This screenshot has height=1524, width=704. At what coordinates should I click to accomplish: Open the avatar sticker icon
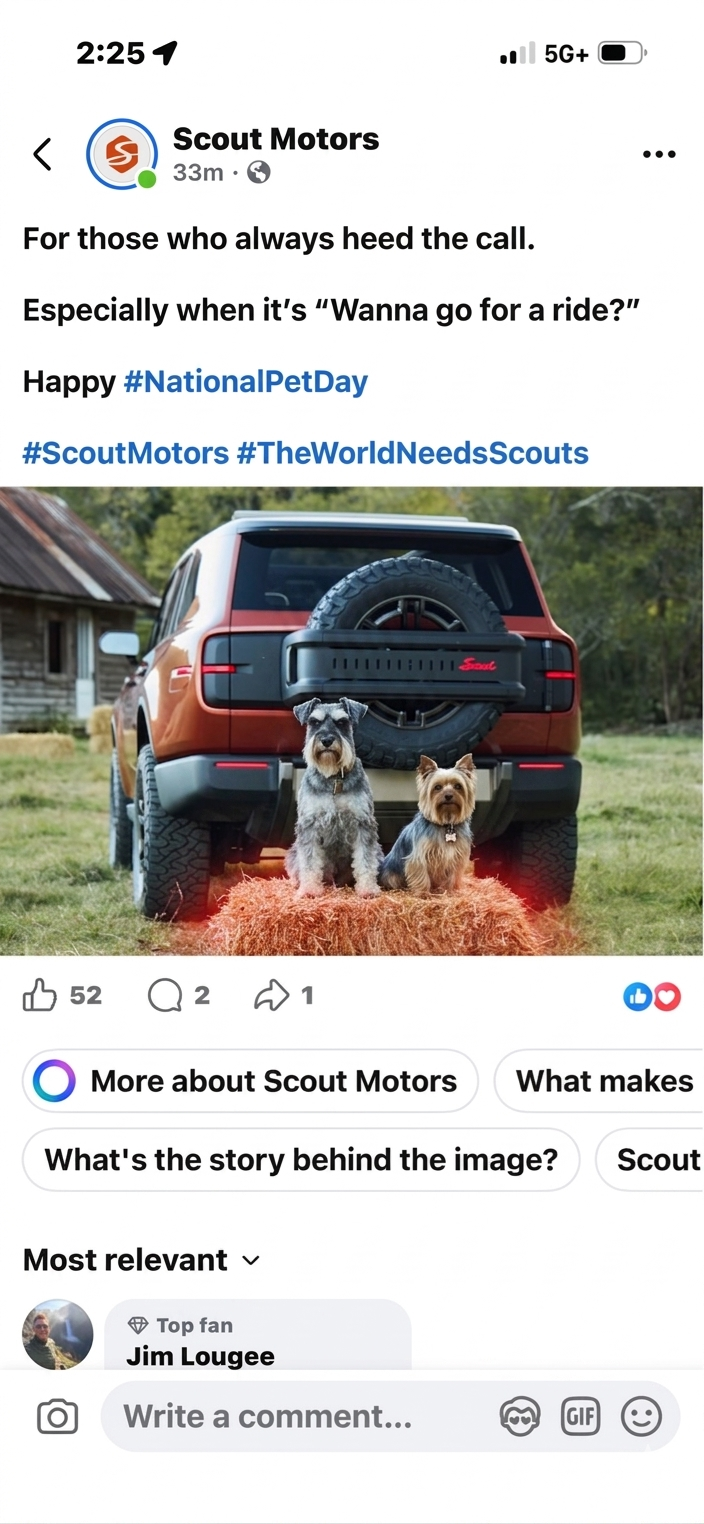(x=520, y=1416)
